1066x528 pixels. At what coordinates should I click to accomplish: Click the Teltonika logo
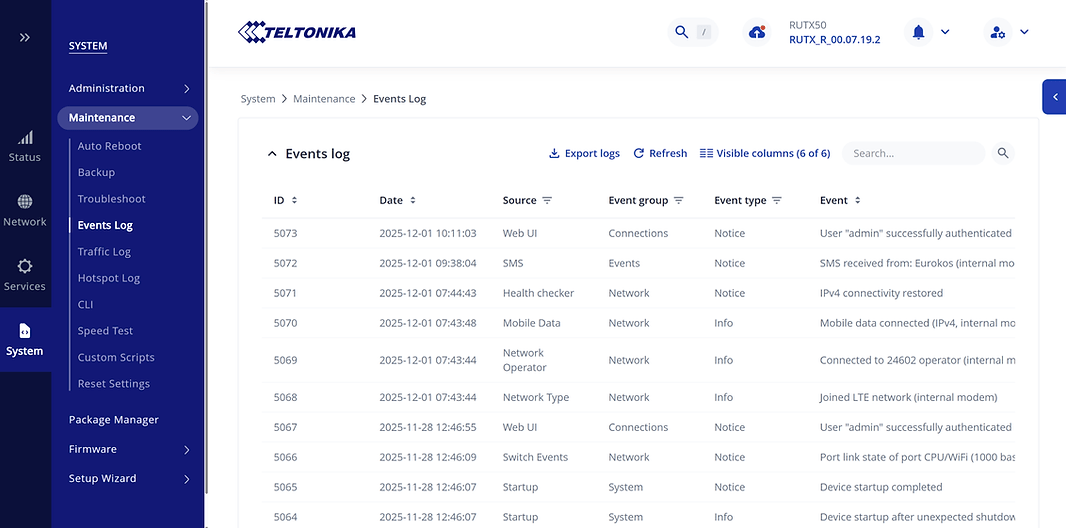tap(297, 32)
